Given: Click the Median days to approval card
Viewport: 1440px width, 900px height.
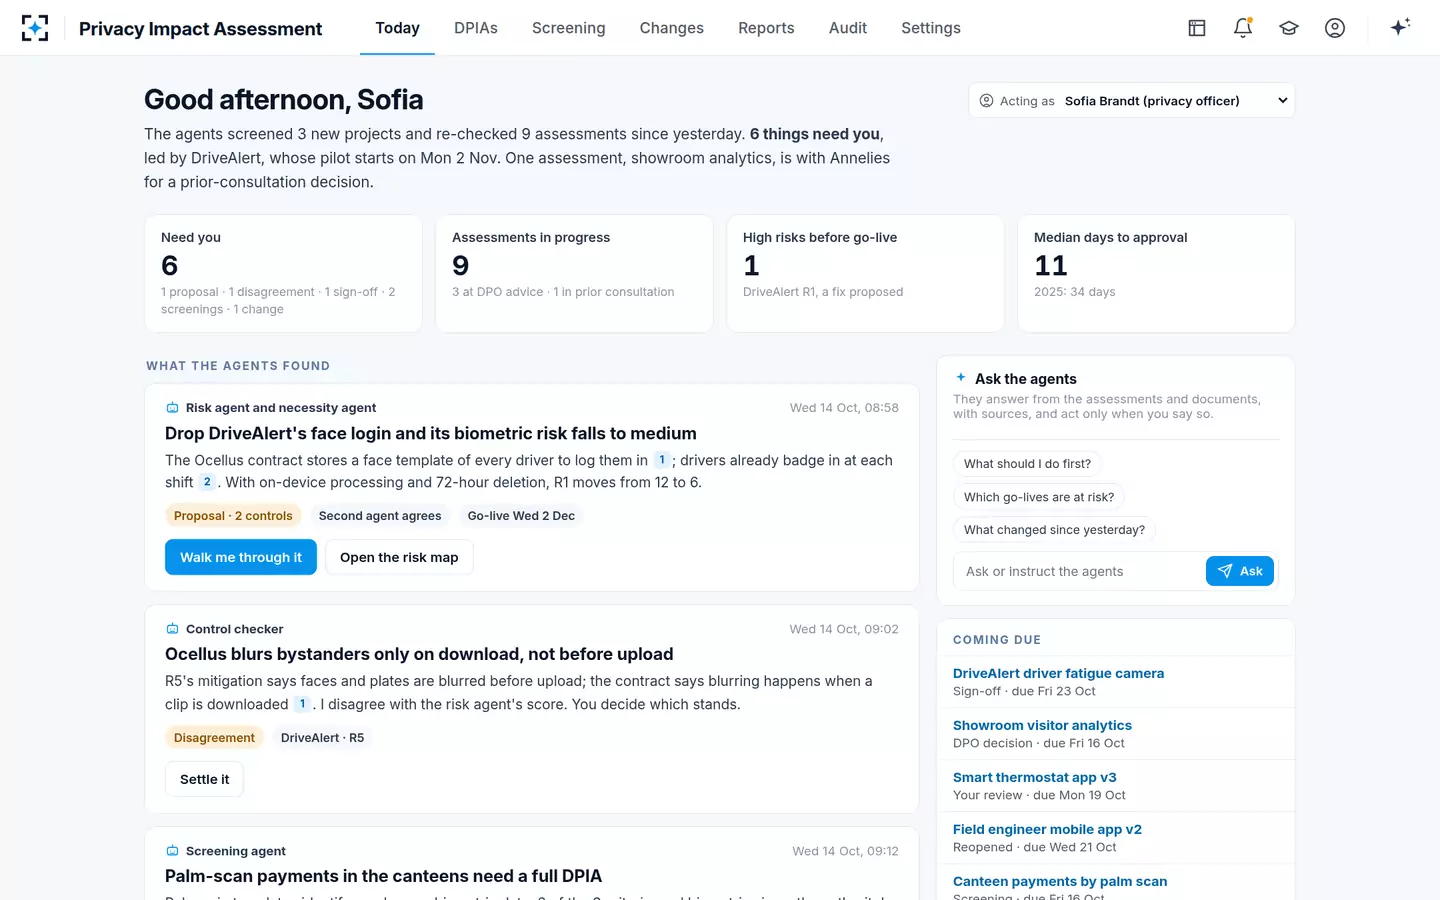Looking at the screenshot, I should [x=1156, y=273].
